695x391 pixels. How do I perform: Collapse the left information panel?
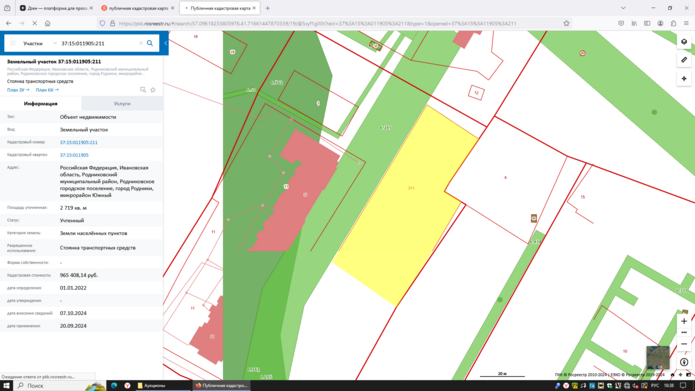165,43
